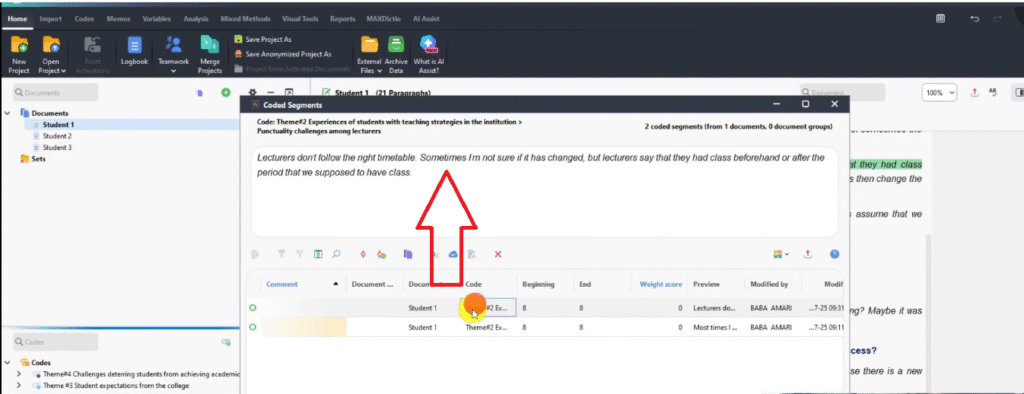
Task: Open Archive Data
Action: coord(395,54)
